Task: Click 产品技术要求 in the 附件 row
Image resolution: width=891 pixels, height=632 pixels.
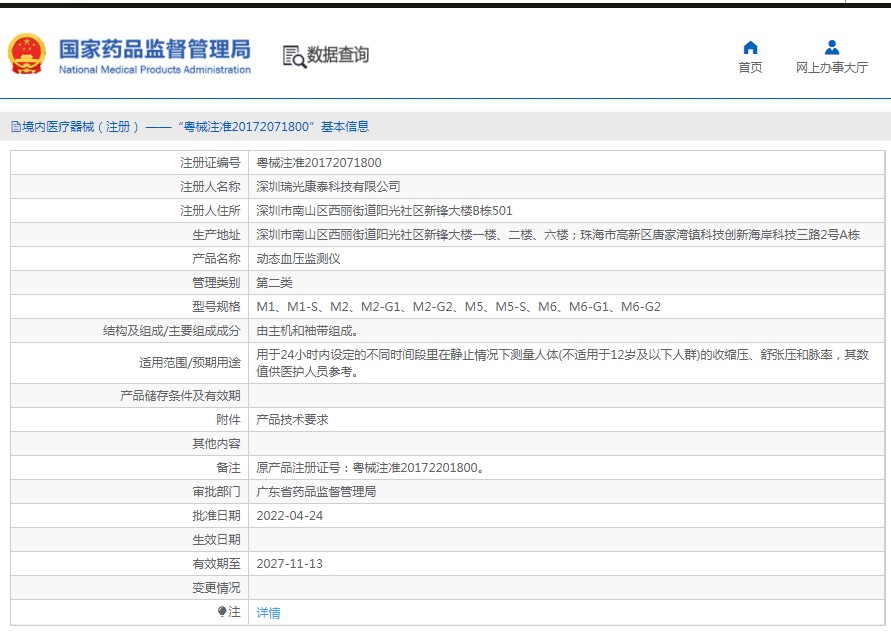Action: tap(292, 420)
